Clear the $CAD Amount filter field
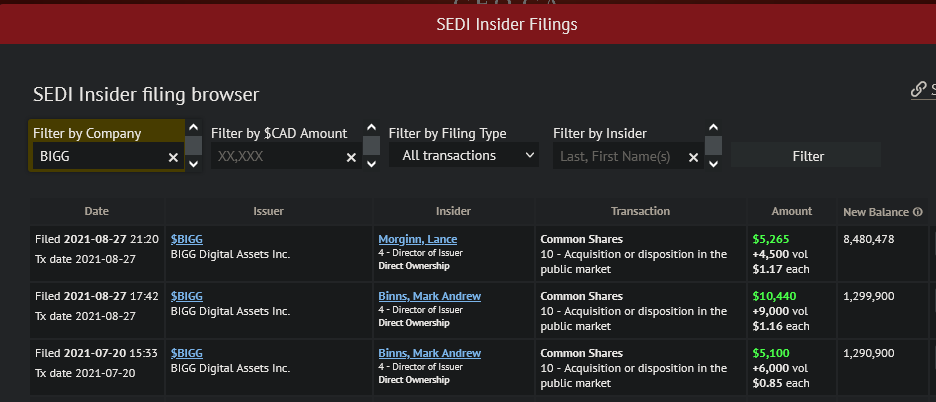 [x=351, y=157]
